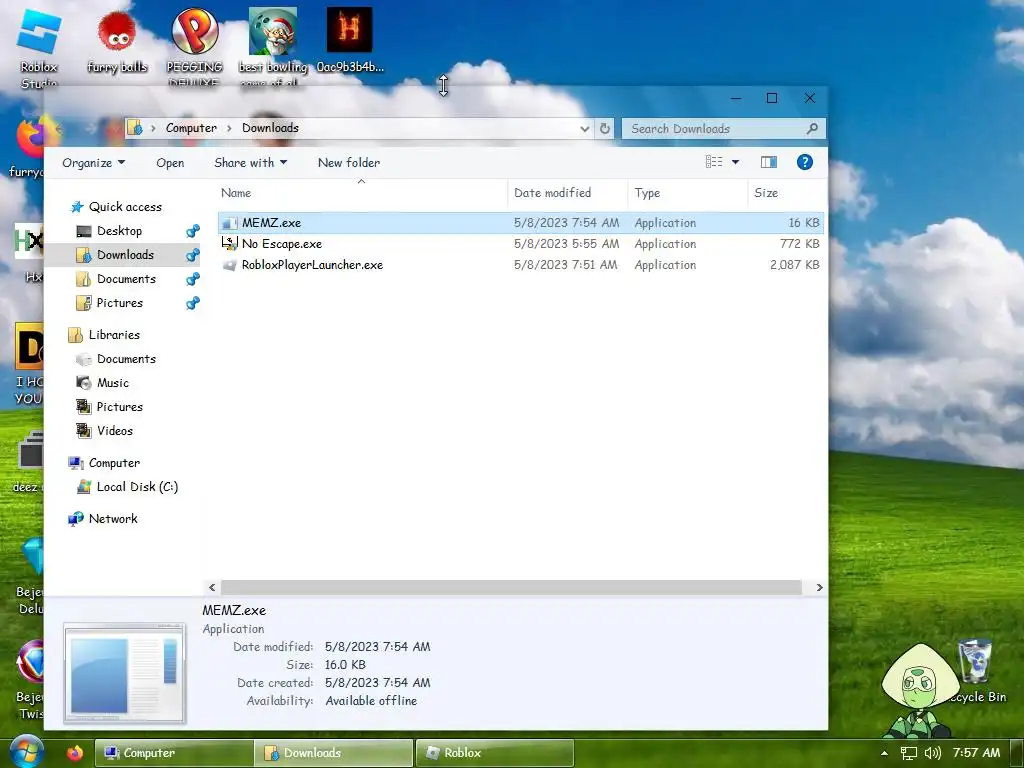Open the PEGGING DELUXE desktop icon
Viewport: 1024px width, 768px height.
(x=195, y=46)
